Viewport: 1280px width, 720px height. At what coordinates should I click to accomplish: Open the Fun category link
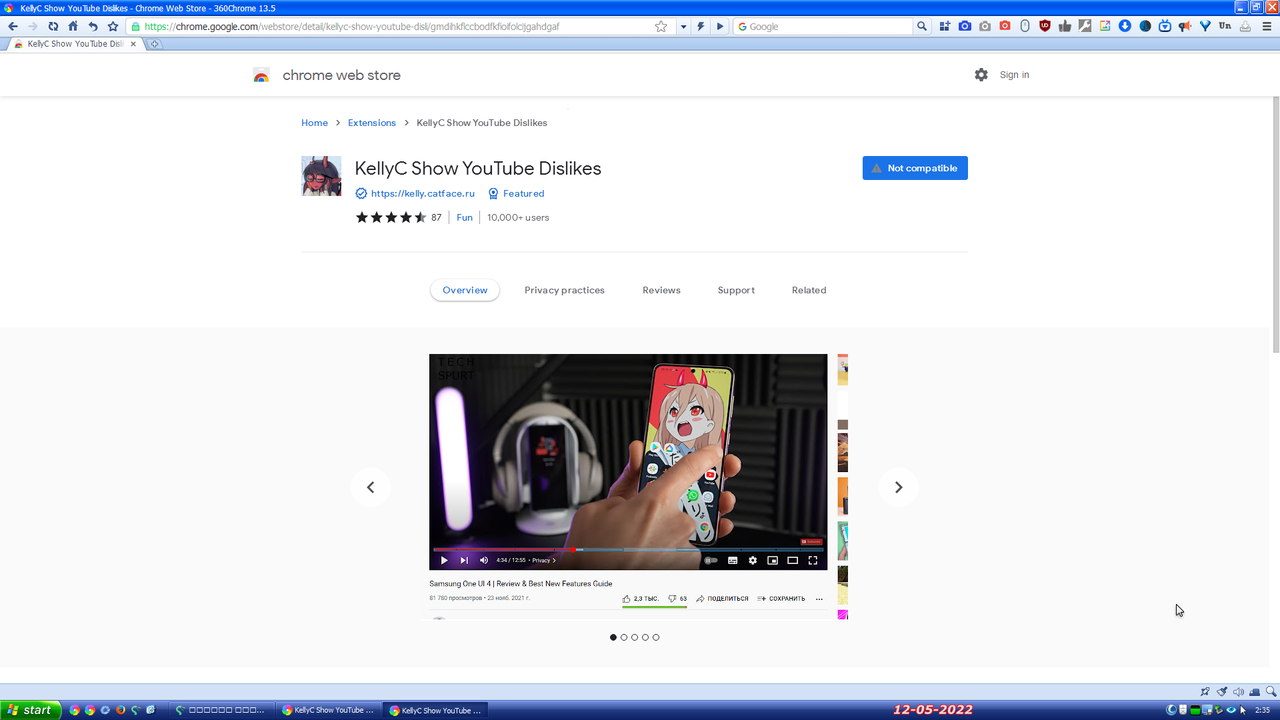click(465, 217)
